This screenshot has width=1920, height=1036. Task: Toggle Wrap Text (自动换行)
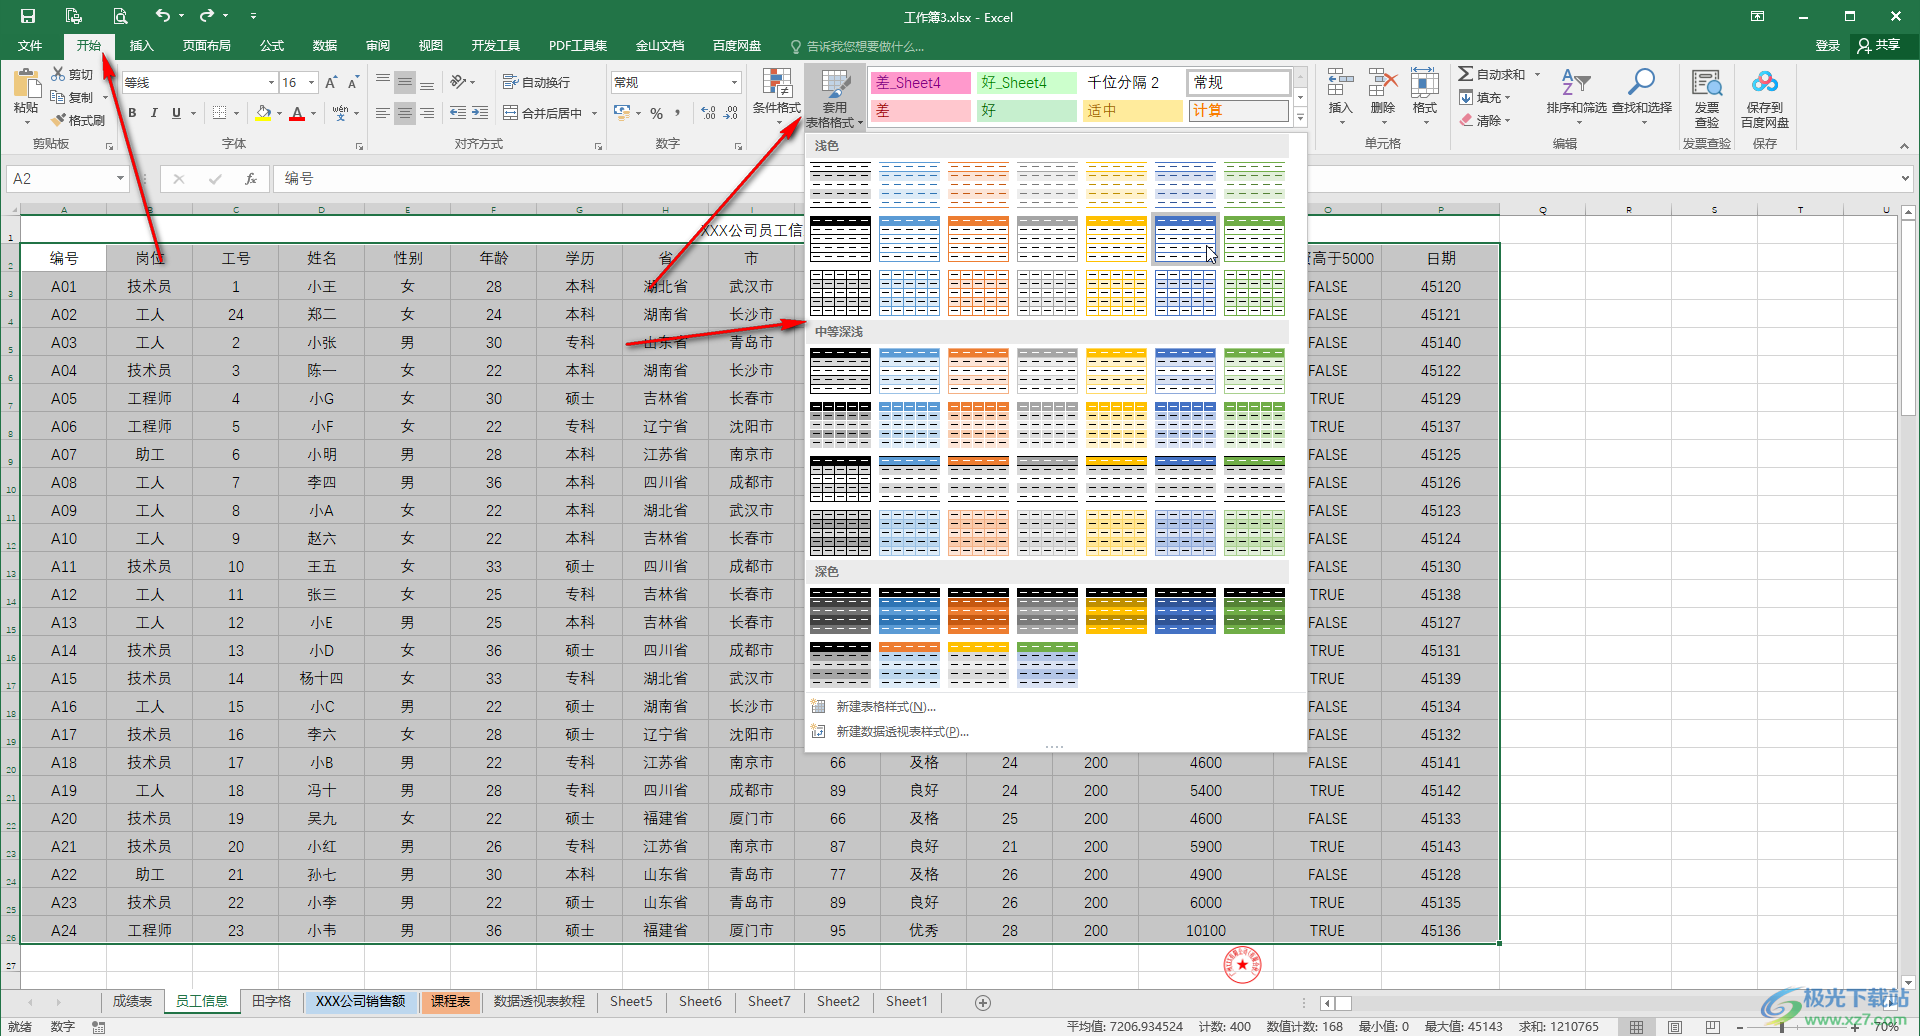[x=536, y=82]
